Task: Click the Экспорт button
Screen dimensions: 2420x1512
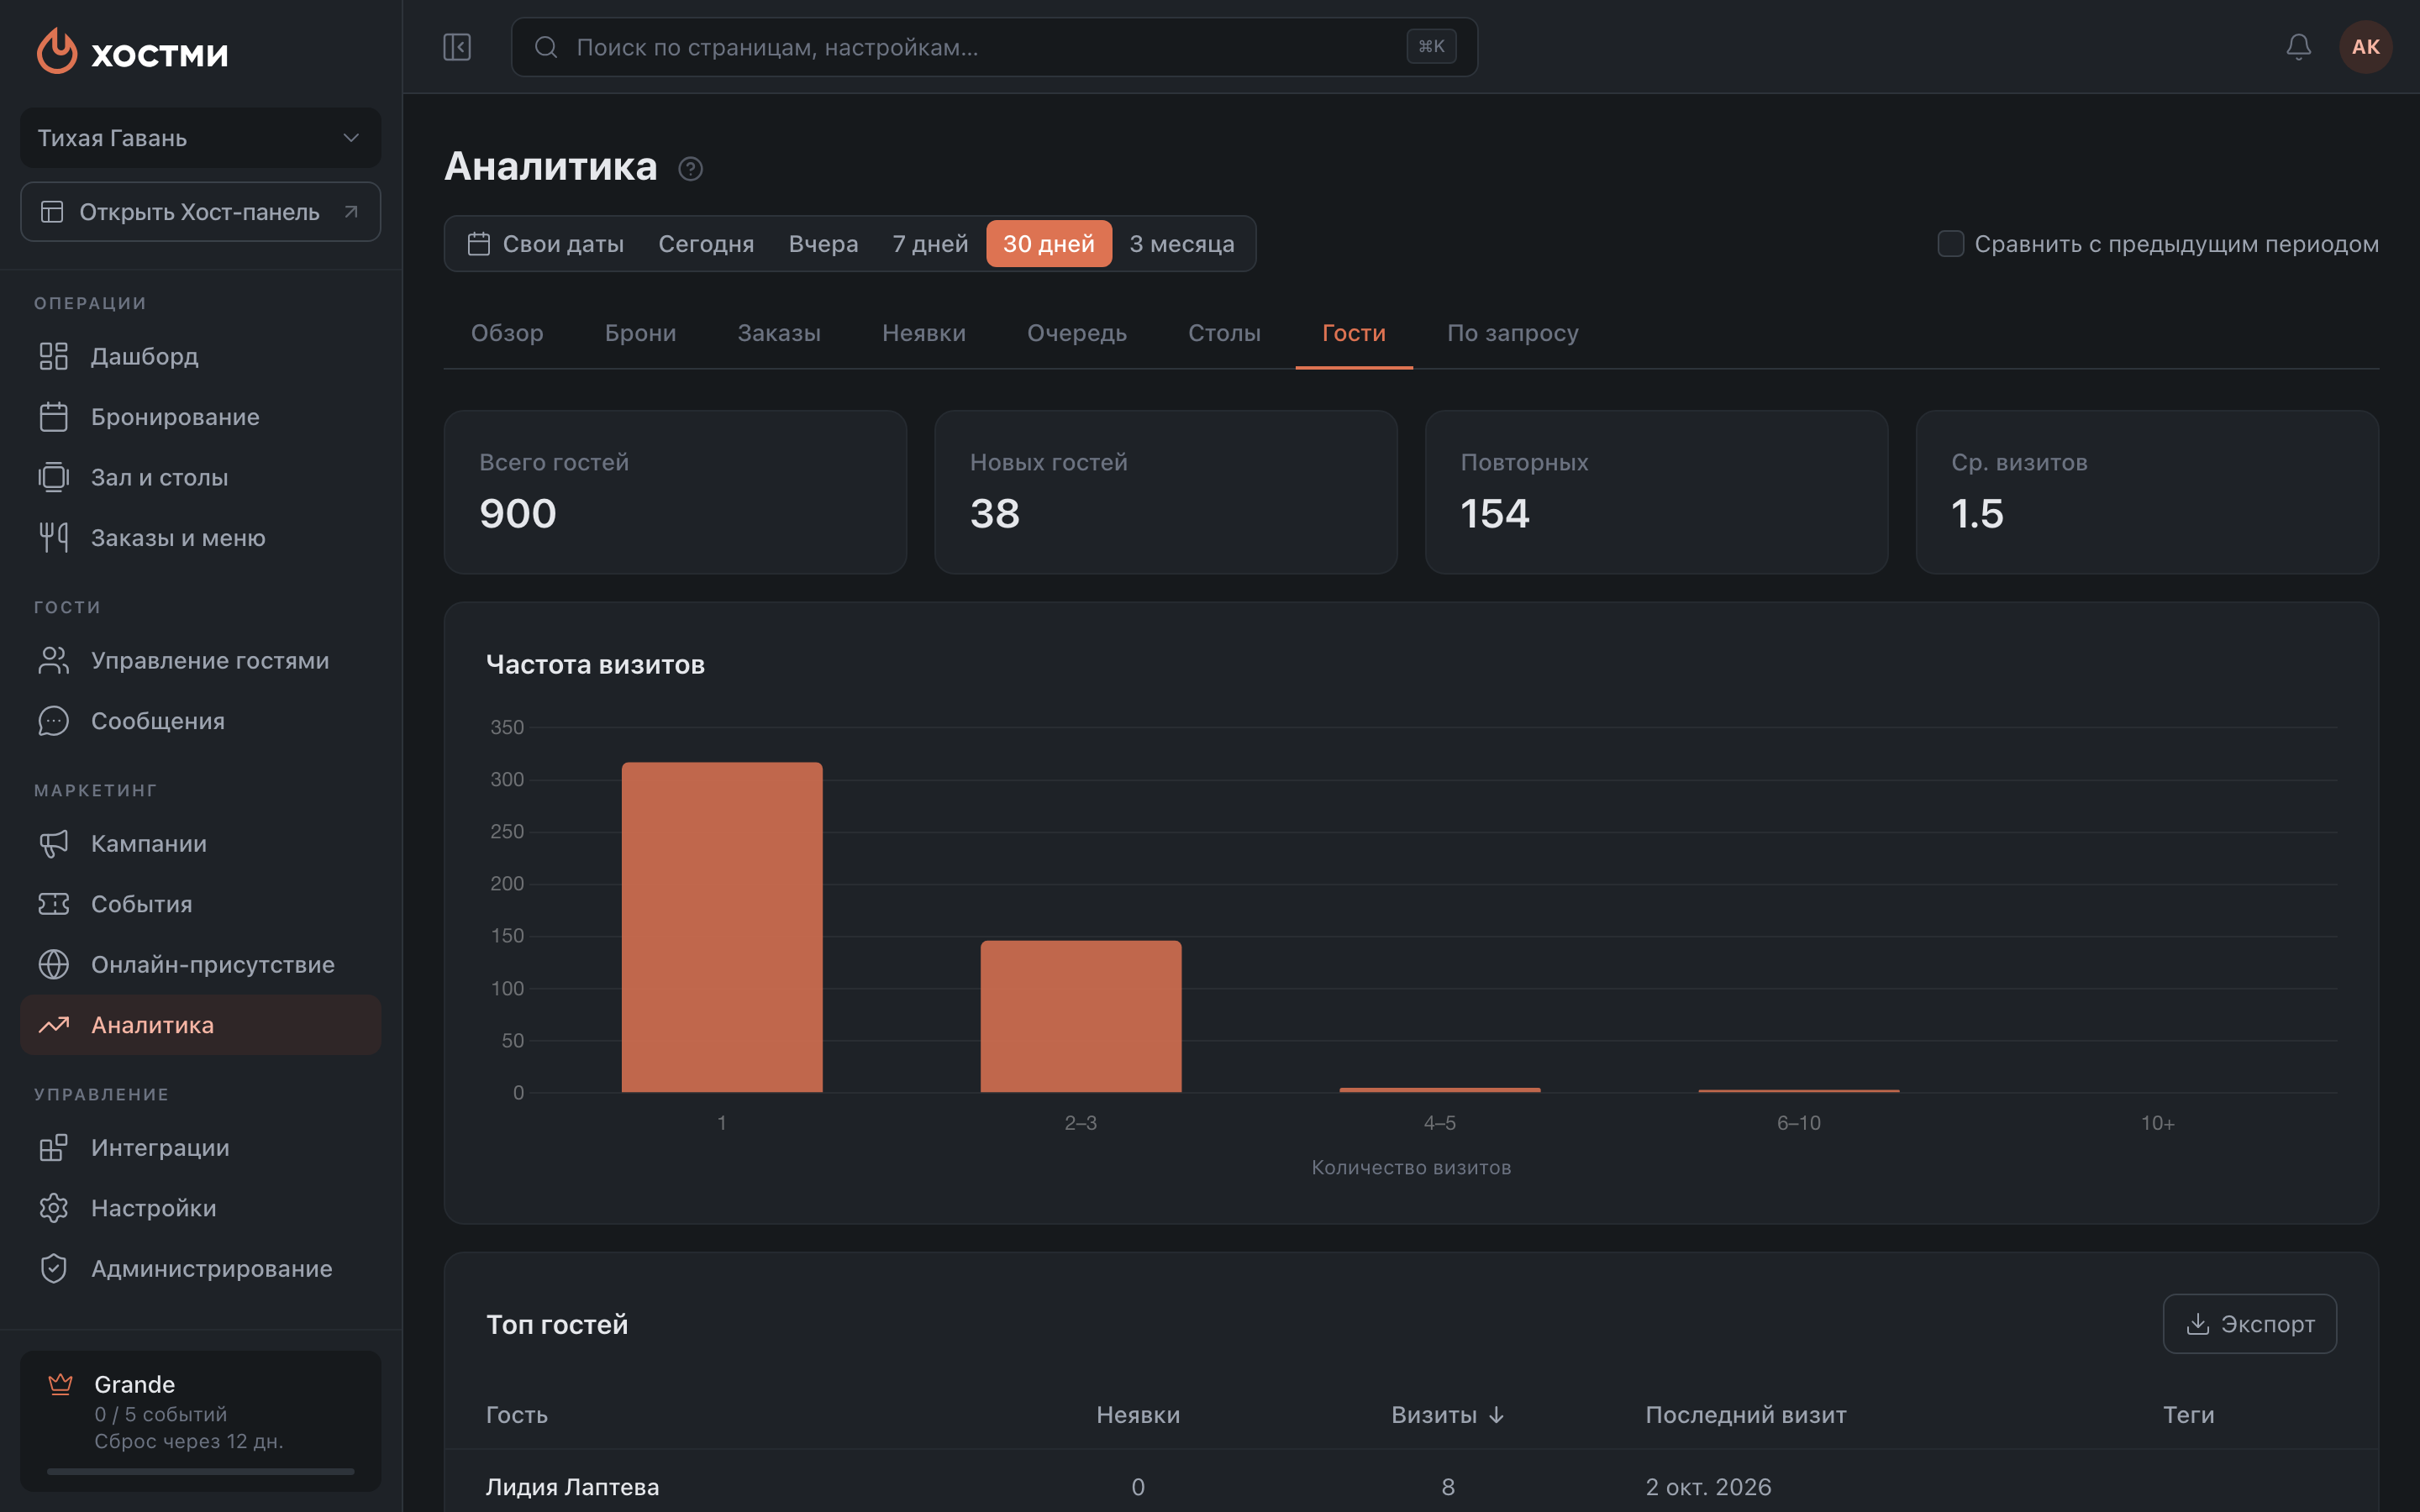Action: click(2249, 1324)
